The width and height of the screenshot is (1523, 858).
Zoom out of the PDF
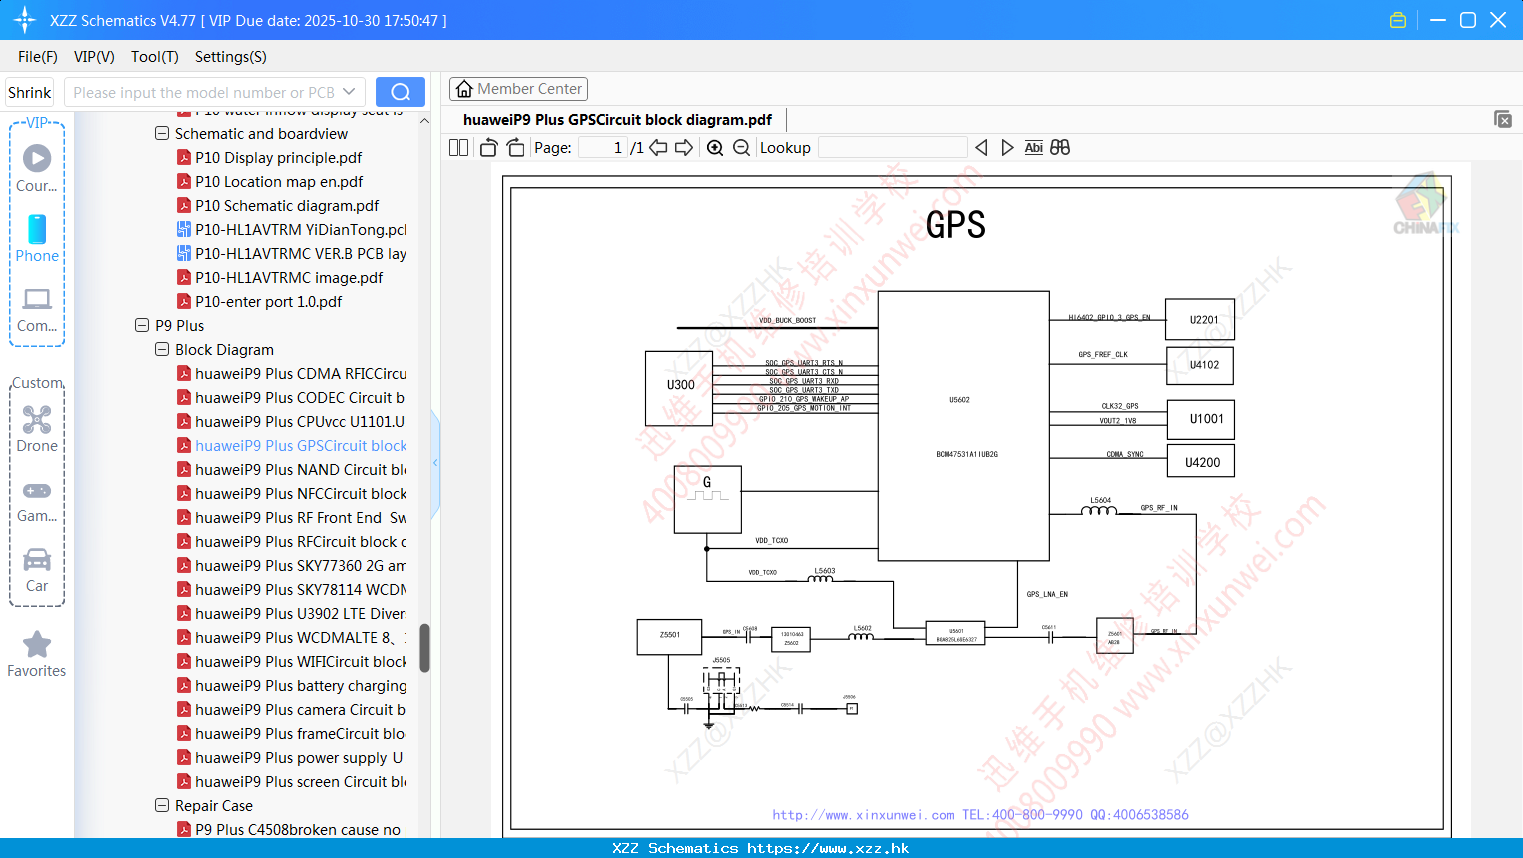coord(741,148)
